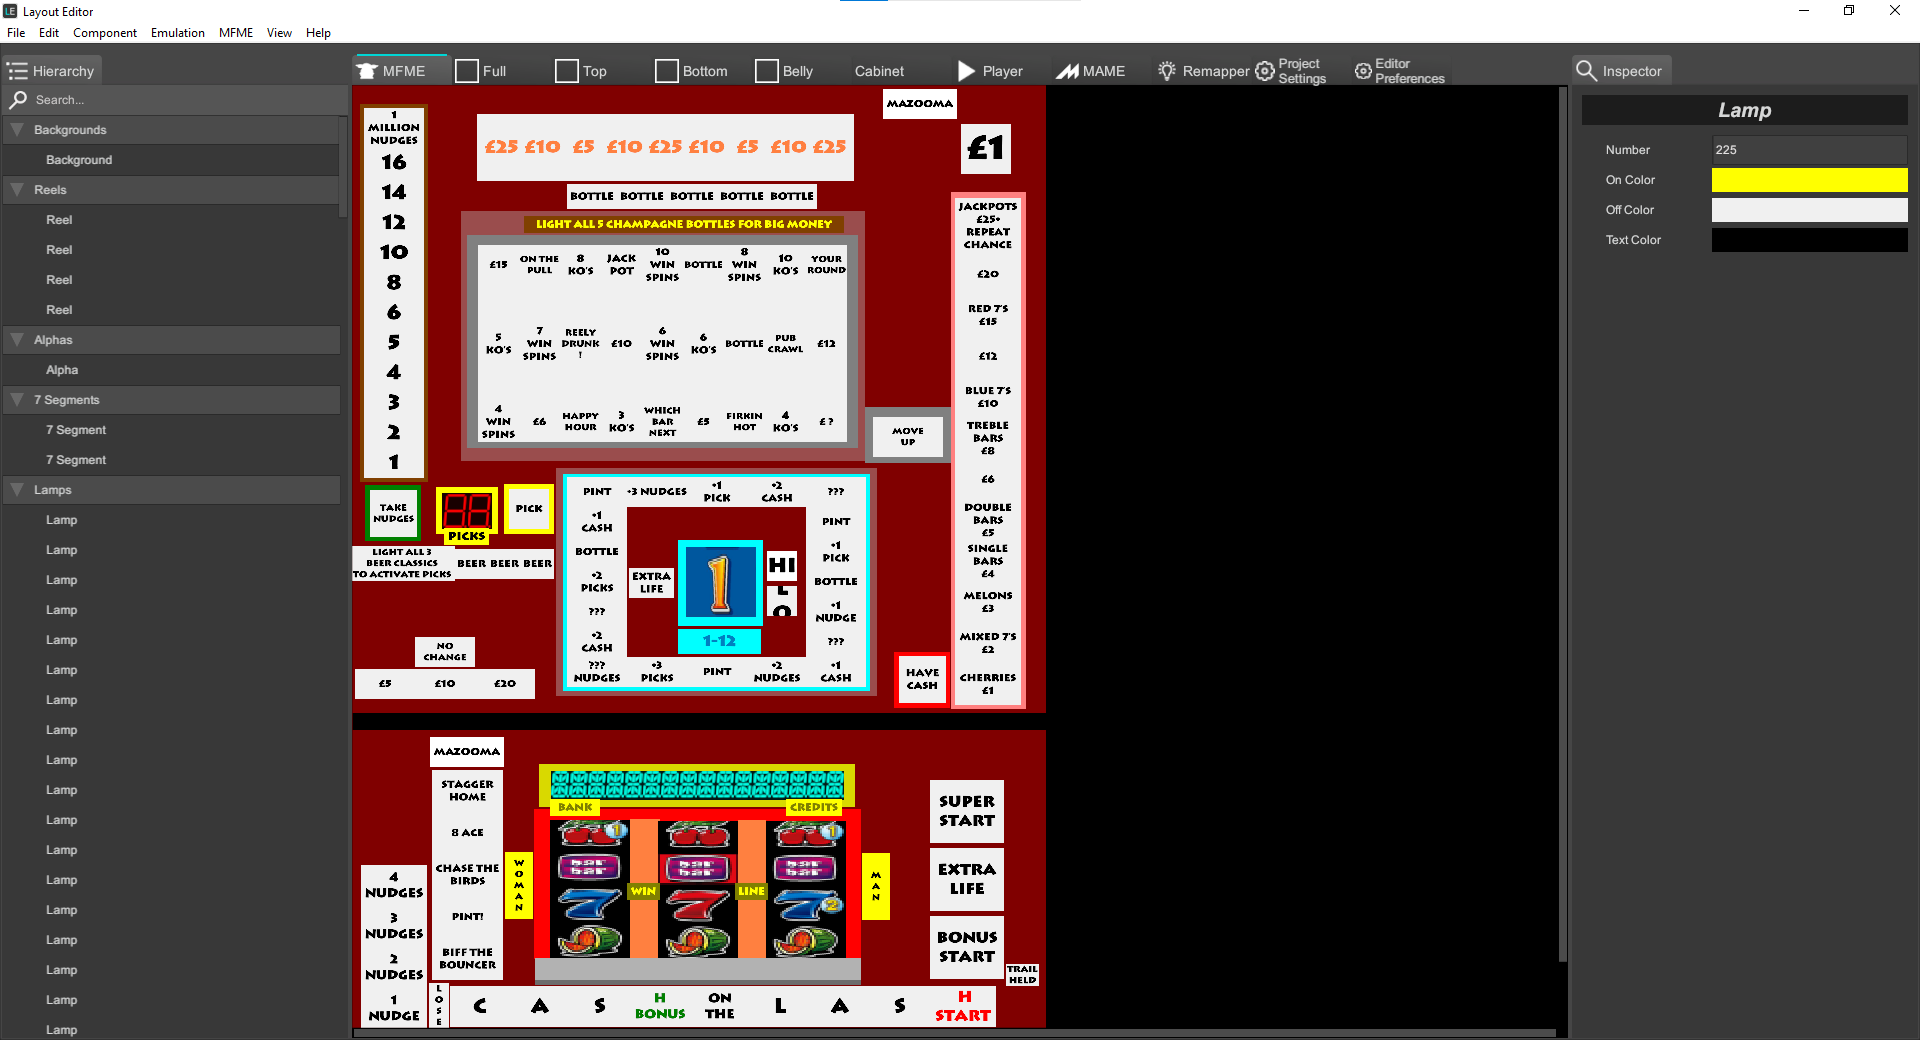Click the Project Settings gear icon
Image resolution: width=1920 pixels, height=1040 pixels.
tap(1265, 71)
